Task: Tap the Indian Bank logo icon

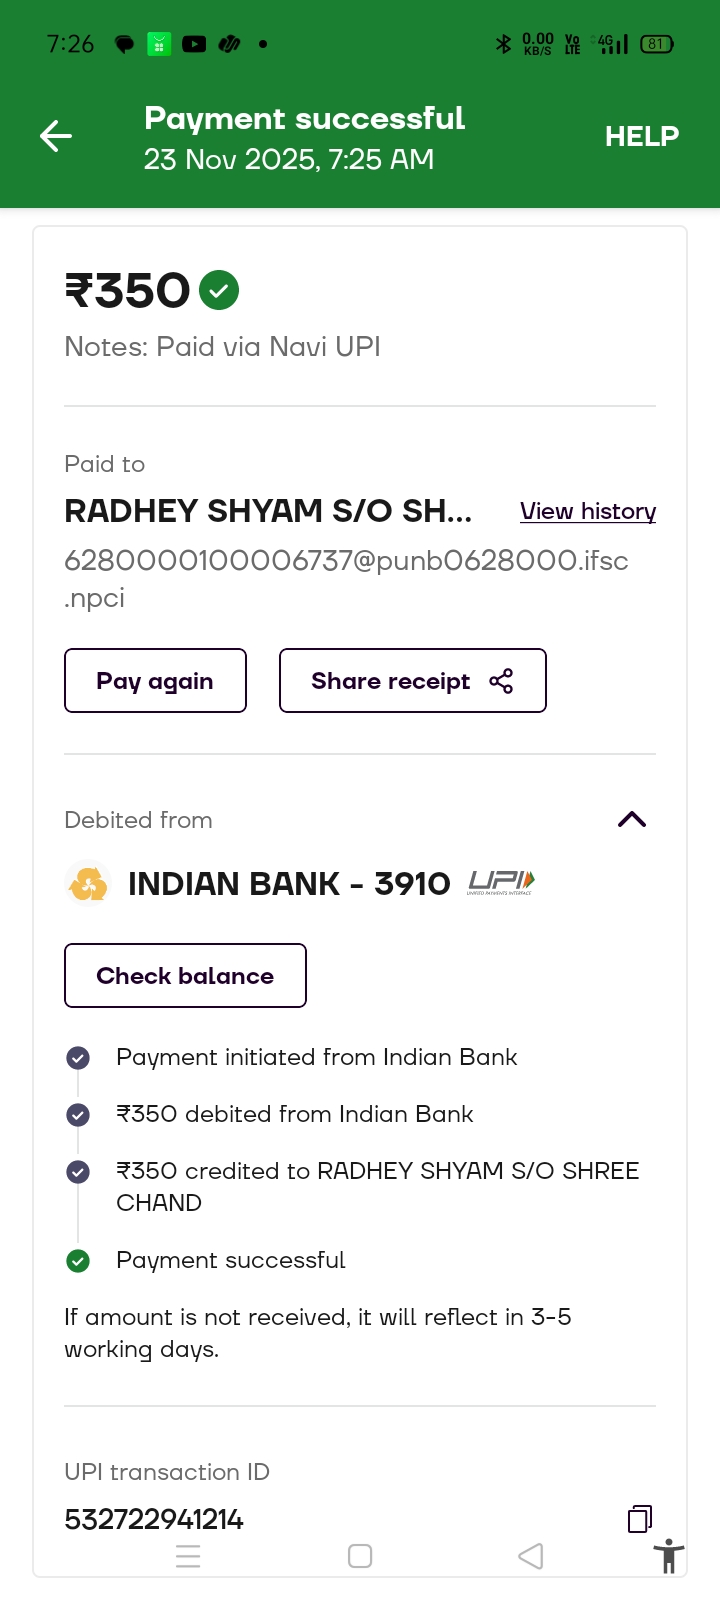Action: point(88,884)
